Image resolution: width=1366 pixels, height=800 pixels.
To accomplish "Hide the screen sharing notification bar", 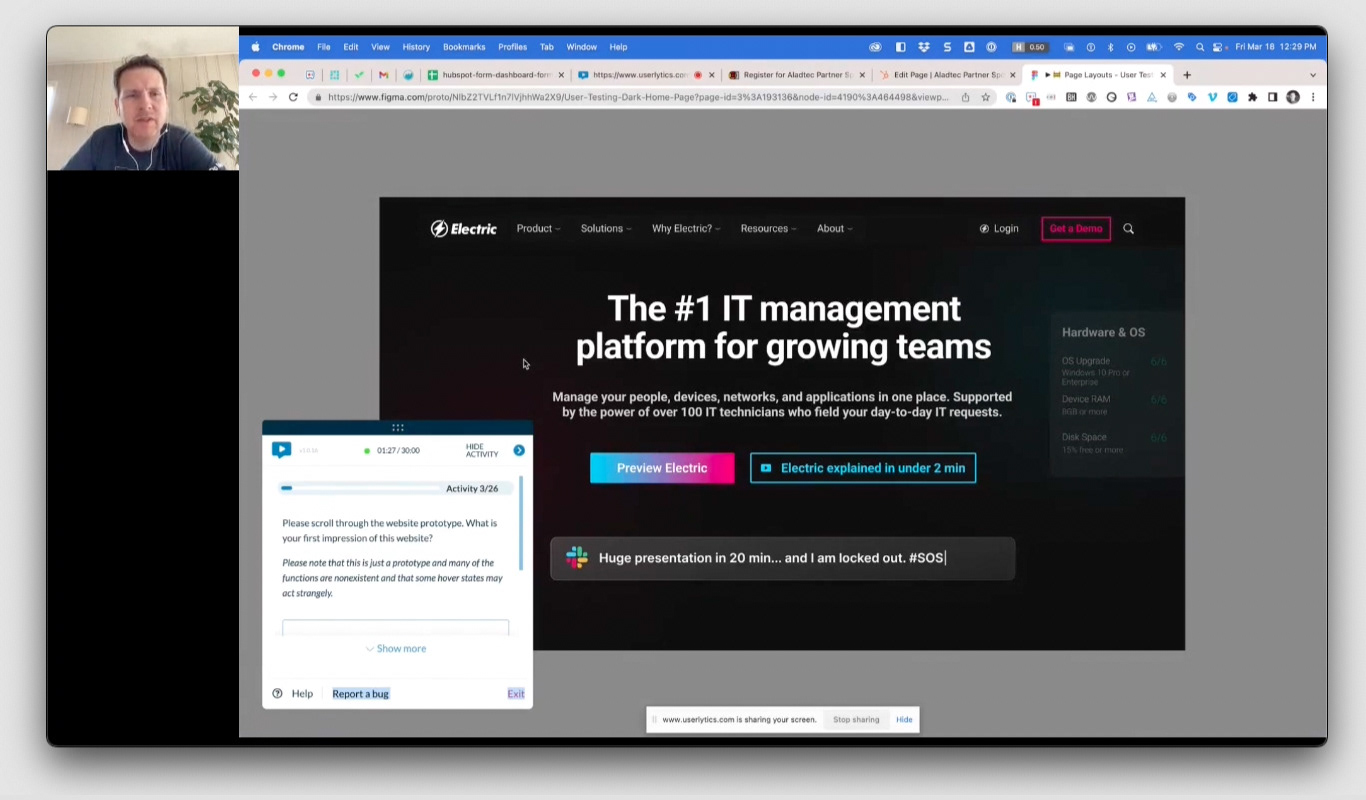I will tap(904, 720).
